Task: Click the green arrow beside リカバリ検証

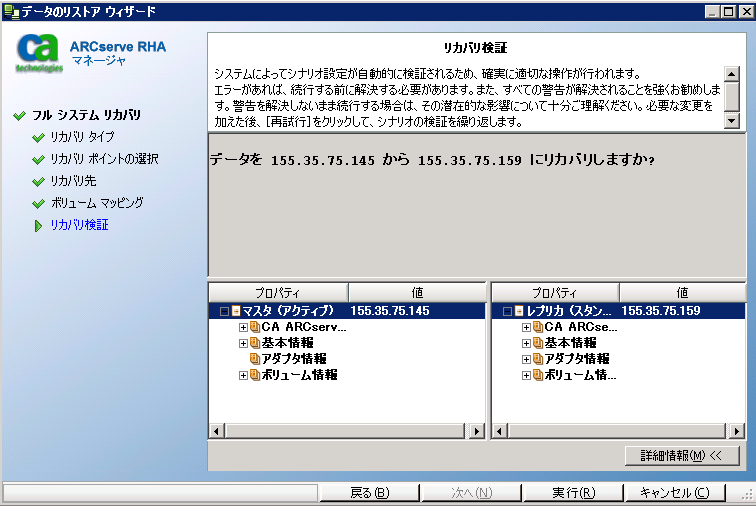Action: tap(38, 226)
